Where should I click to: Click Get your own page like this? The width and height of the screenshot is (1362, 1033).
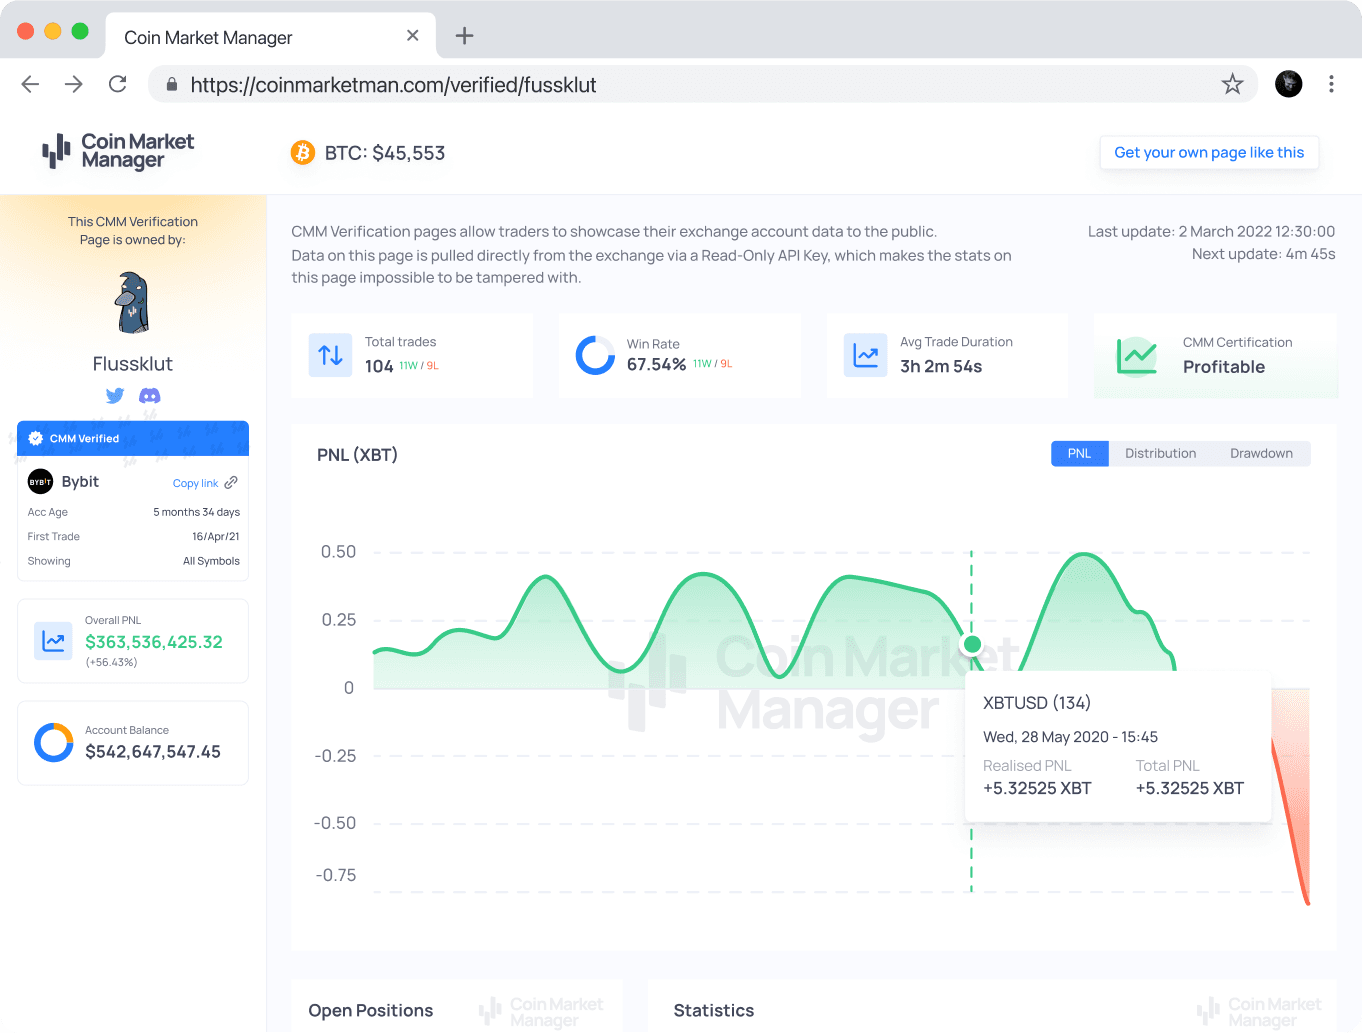[x=1209, y=152]
